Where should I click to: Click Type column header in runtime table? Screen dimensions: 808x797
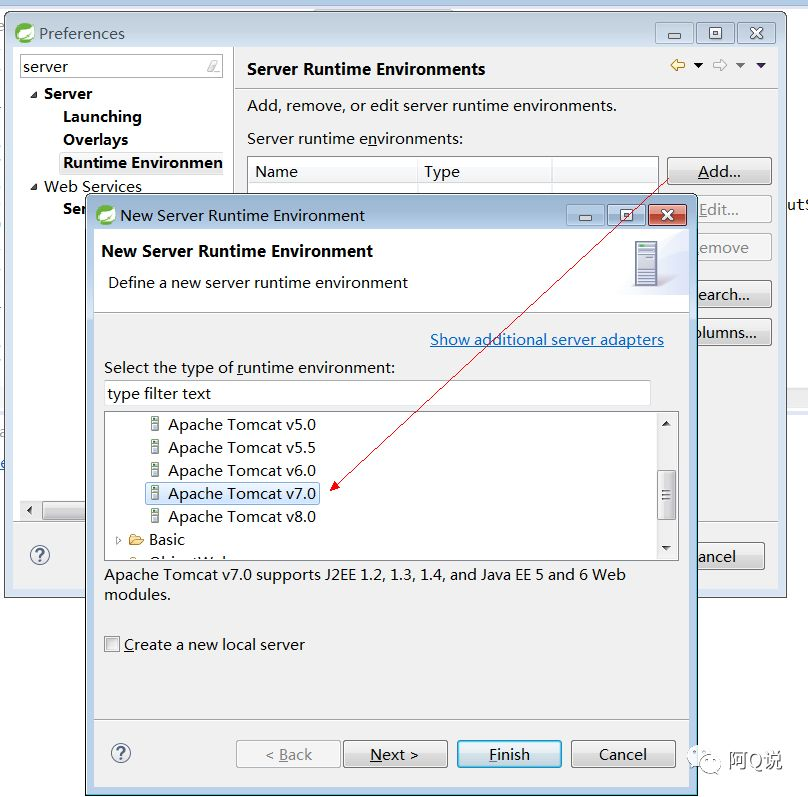click(x=484, y=172)
